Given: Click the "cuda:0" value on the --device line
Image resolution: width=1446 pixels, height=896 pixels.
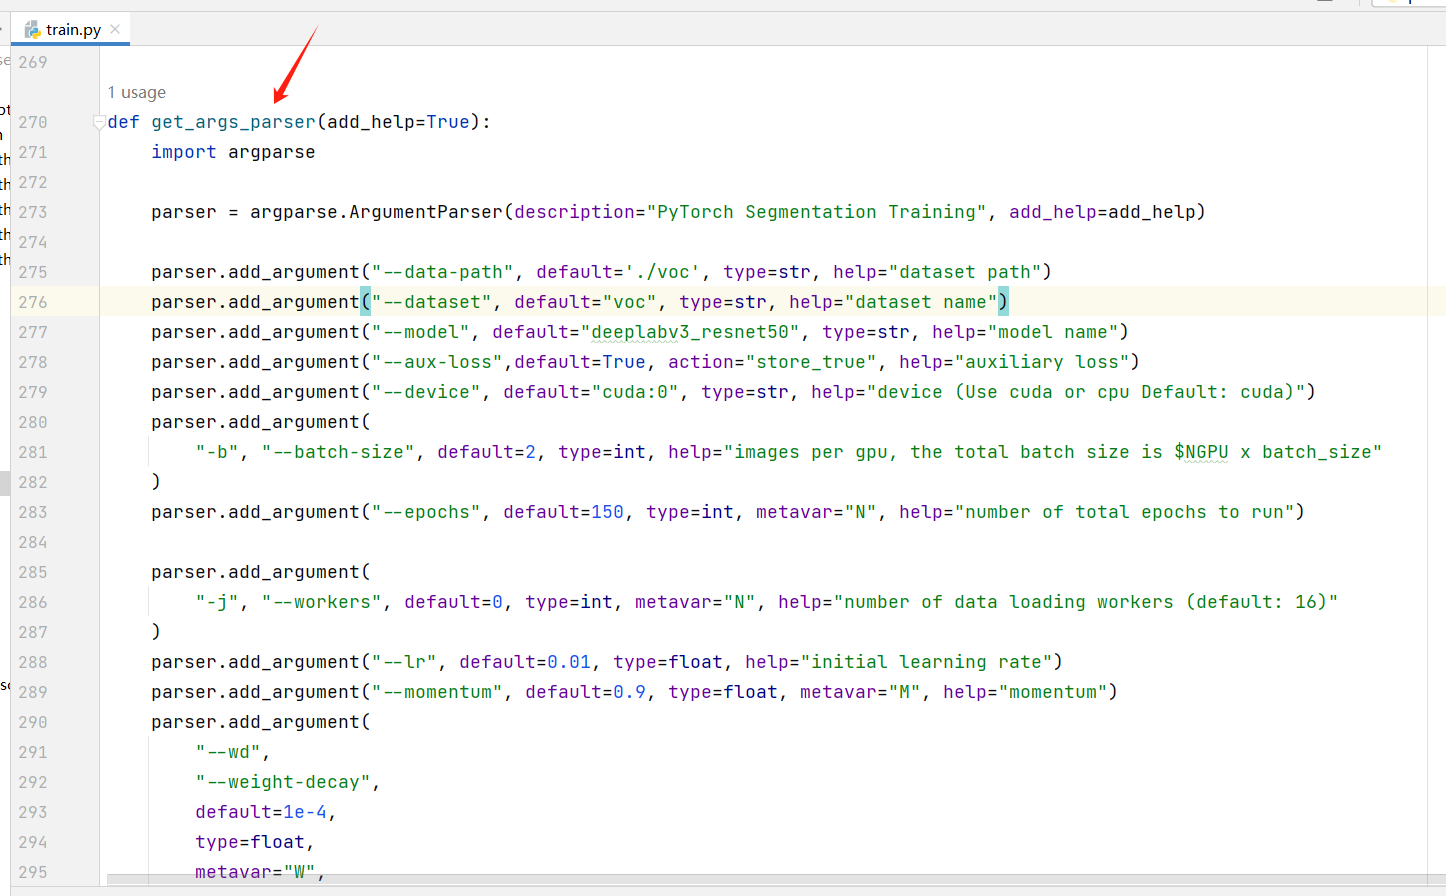Looking at the screenshot, I should point(640,391).
